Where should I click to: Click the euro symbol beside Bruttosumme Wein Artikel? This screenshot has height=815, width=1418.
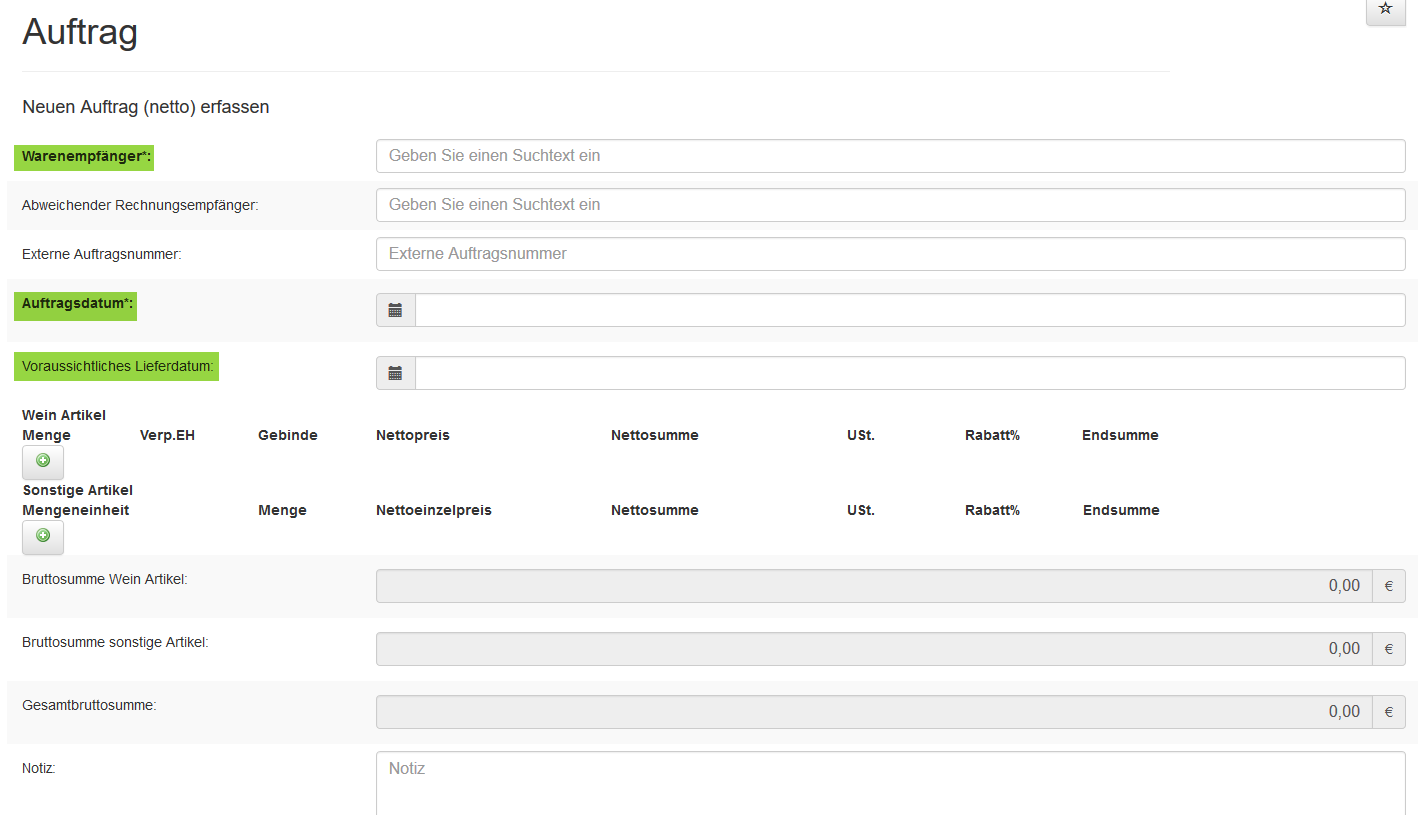point(1388,586)
